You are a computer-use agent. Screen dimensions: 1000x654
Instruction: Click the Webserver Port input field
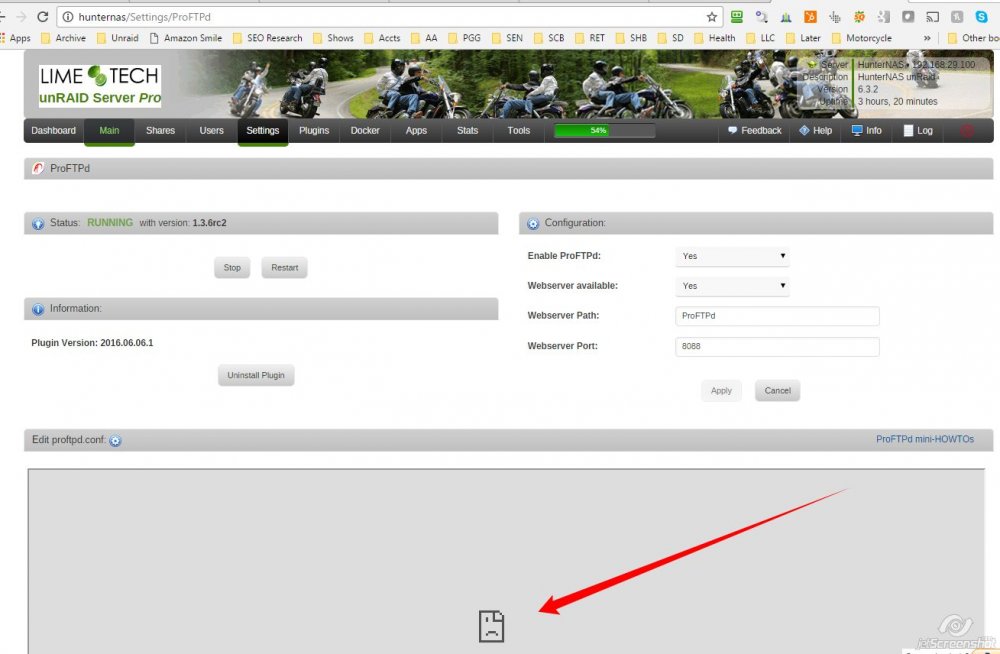tap(777, 346)
